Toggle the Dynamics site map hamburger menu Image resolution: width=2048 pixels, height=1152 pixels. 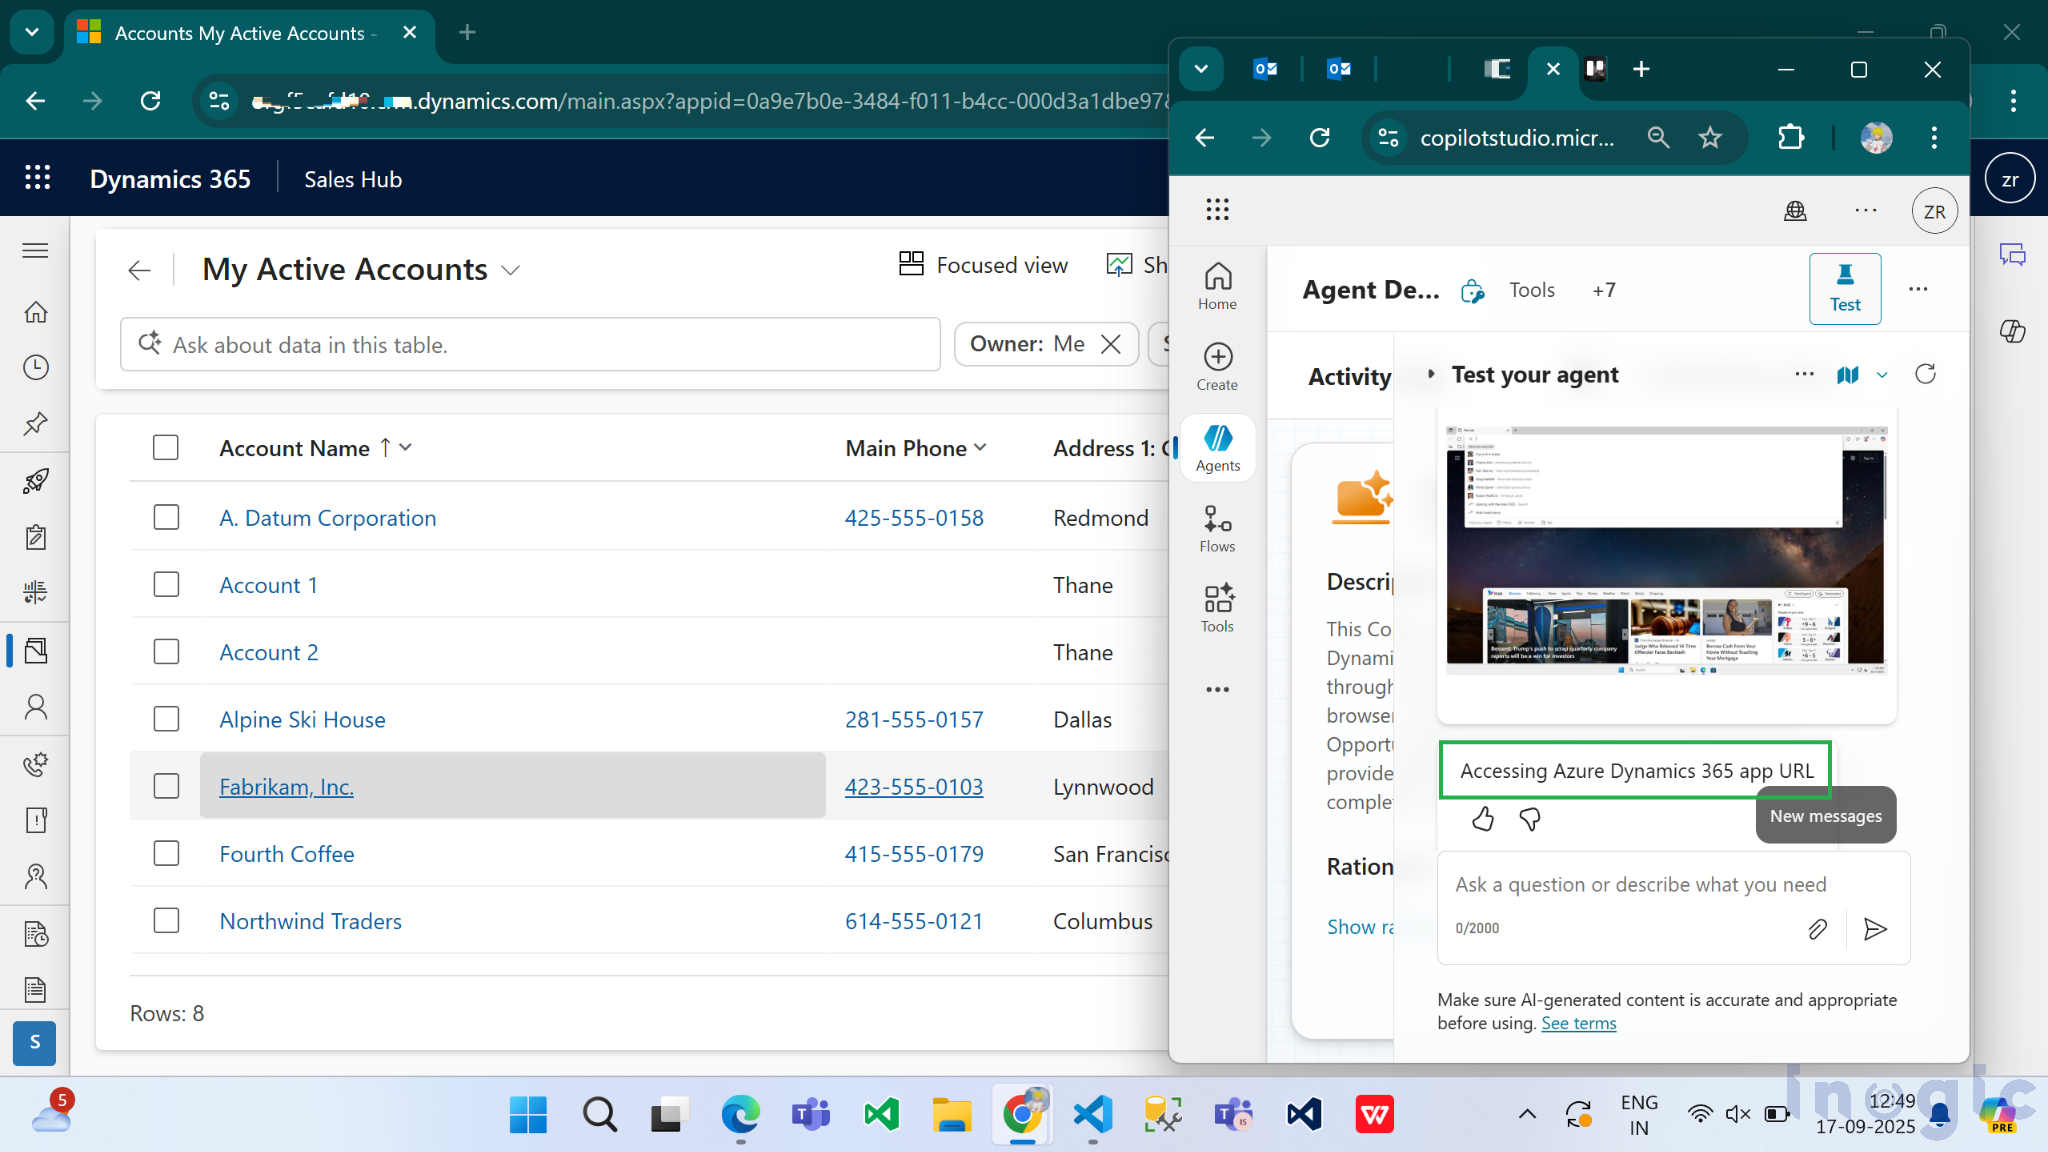tap(35, 250)
